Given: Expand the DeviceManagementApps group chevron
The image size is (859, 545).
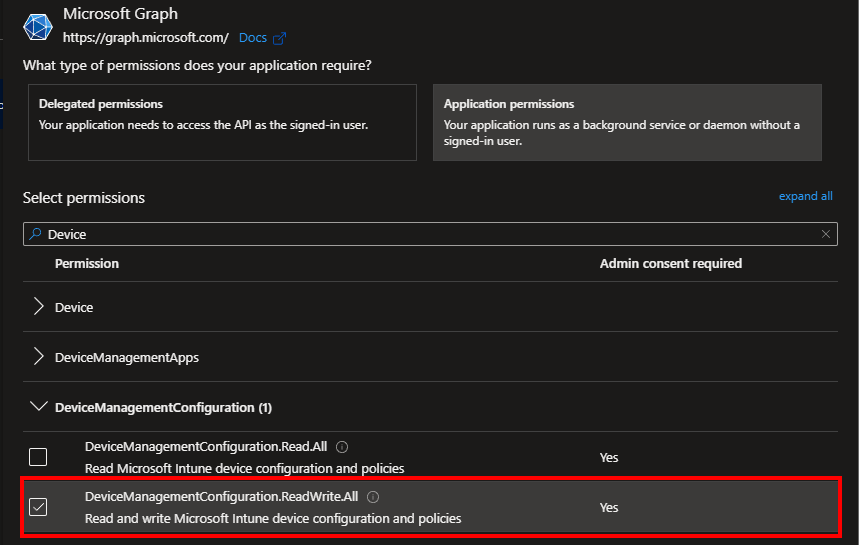Looking at the screenshot, I should tap(39, 357).
